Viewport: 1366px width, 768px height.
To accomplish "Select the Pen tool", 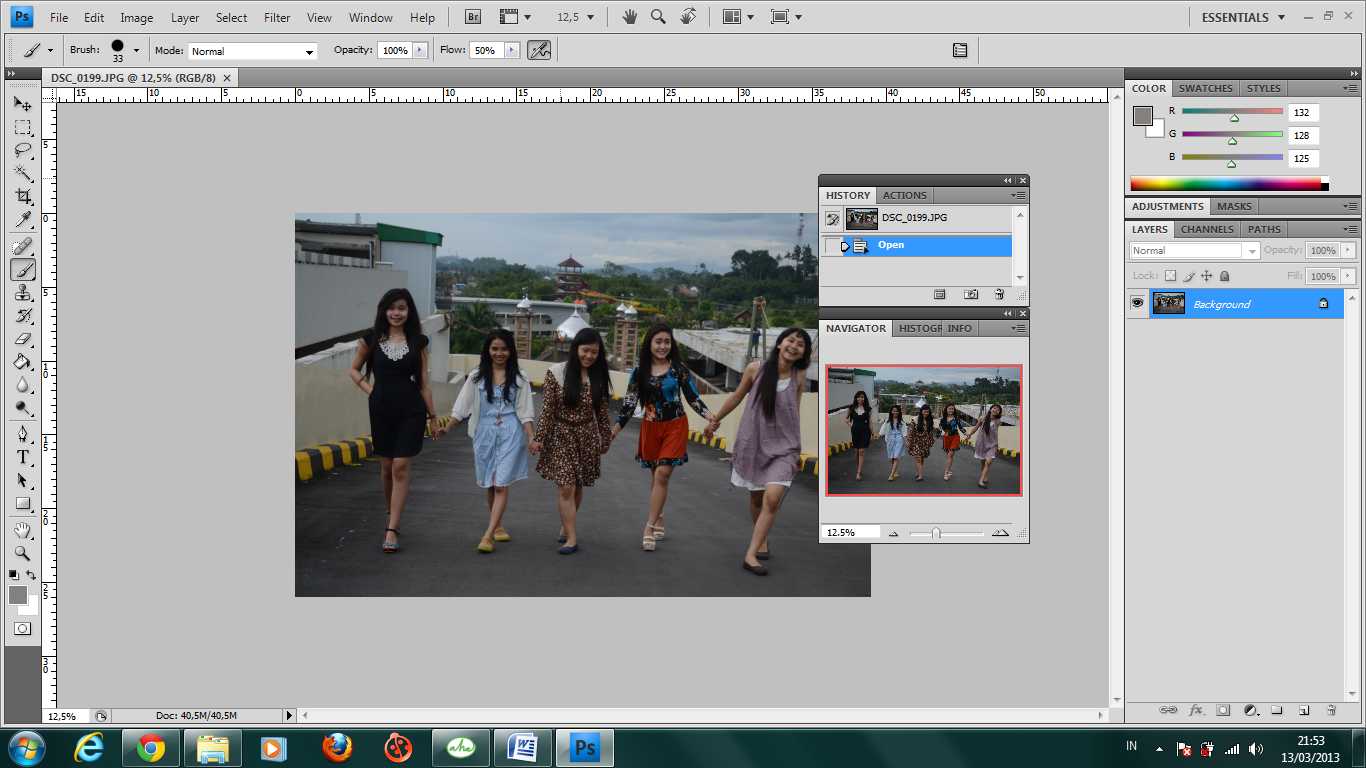I will 22,434.
